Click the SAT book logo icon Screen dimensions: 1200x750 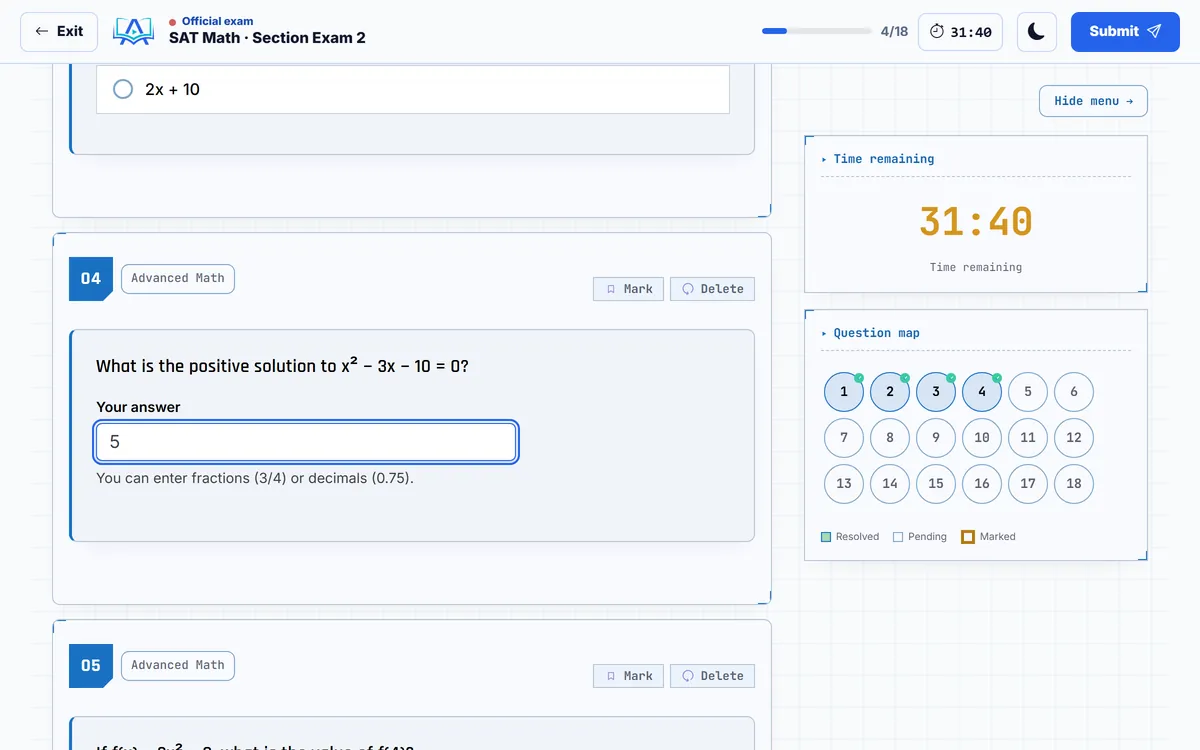click(133, 32)
